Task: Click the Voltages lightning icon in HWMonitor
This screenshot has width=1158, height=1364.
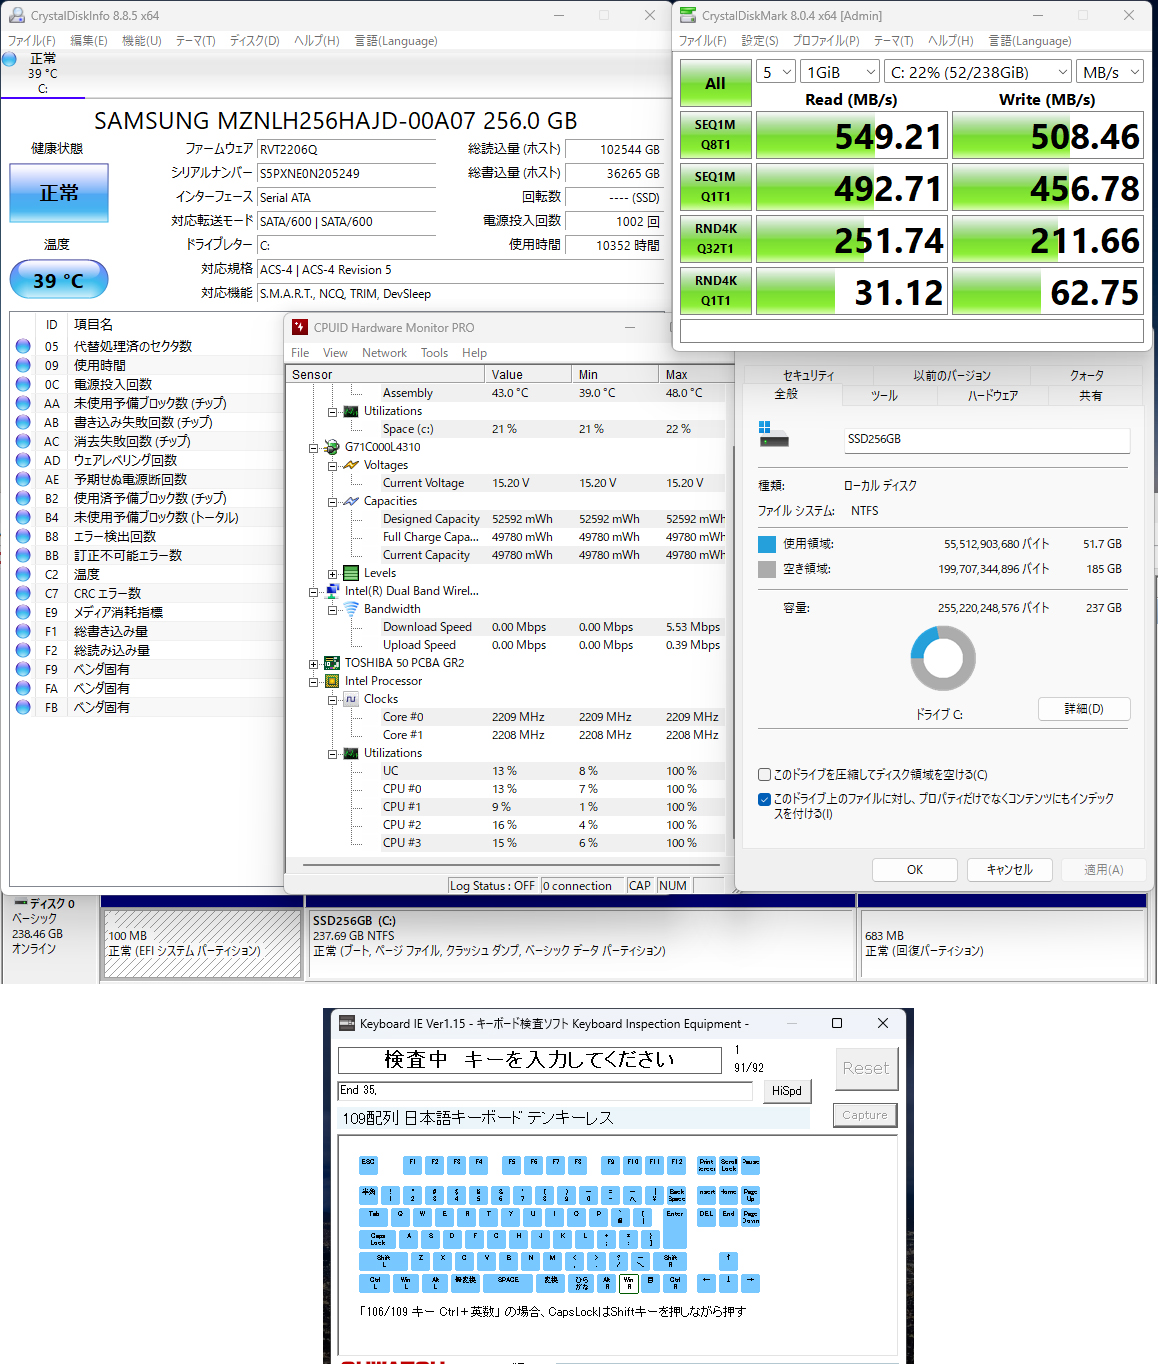Action: point(351,465)
